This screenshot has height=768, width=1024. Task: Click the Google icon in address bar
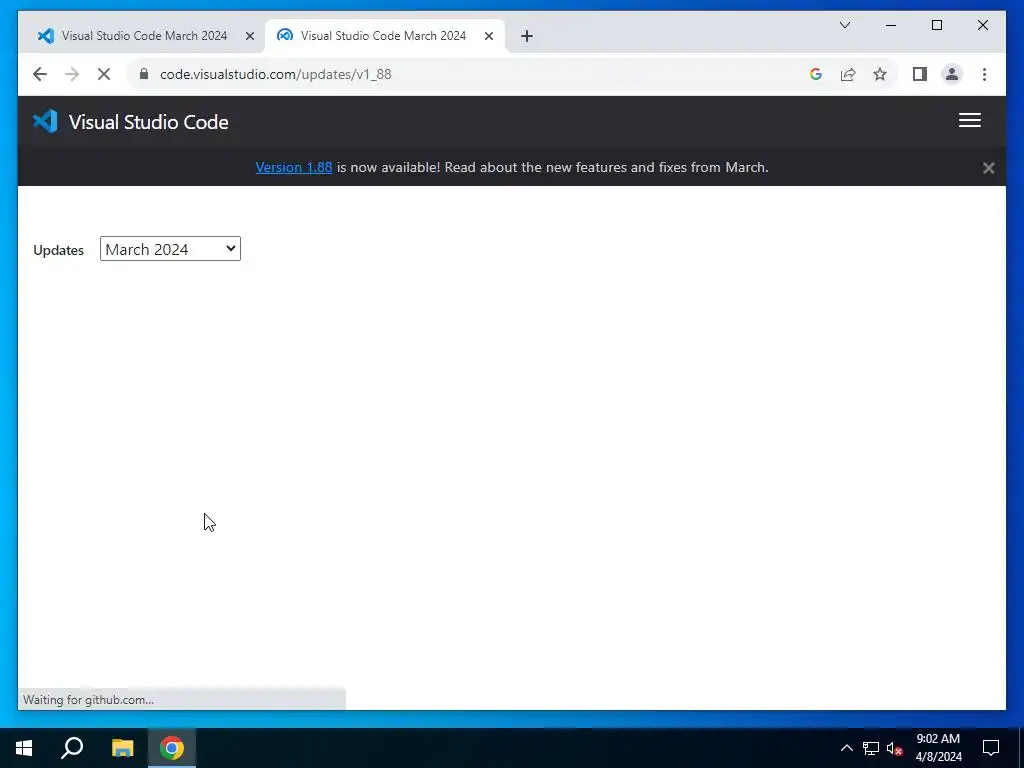coord(816,74)
